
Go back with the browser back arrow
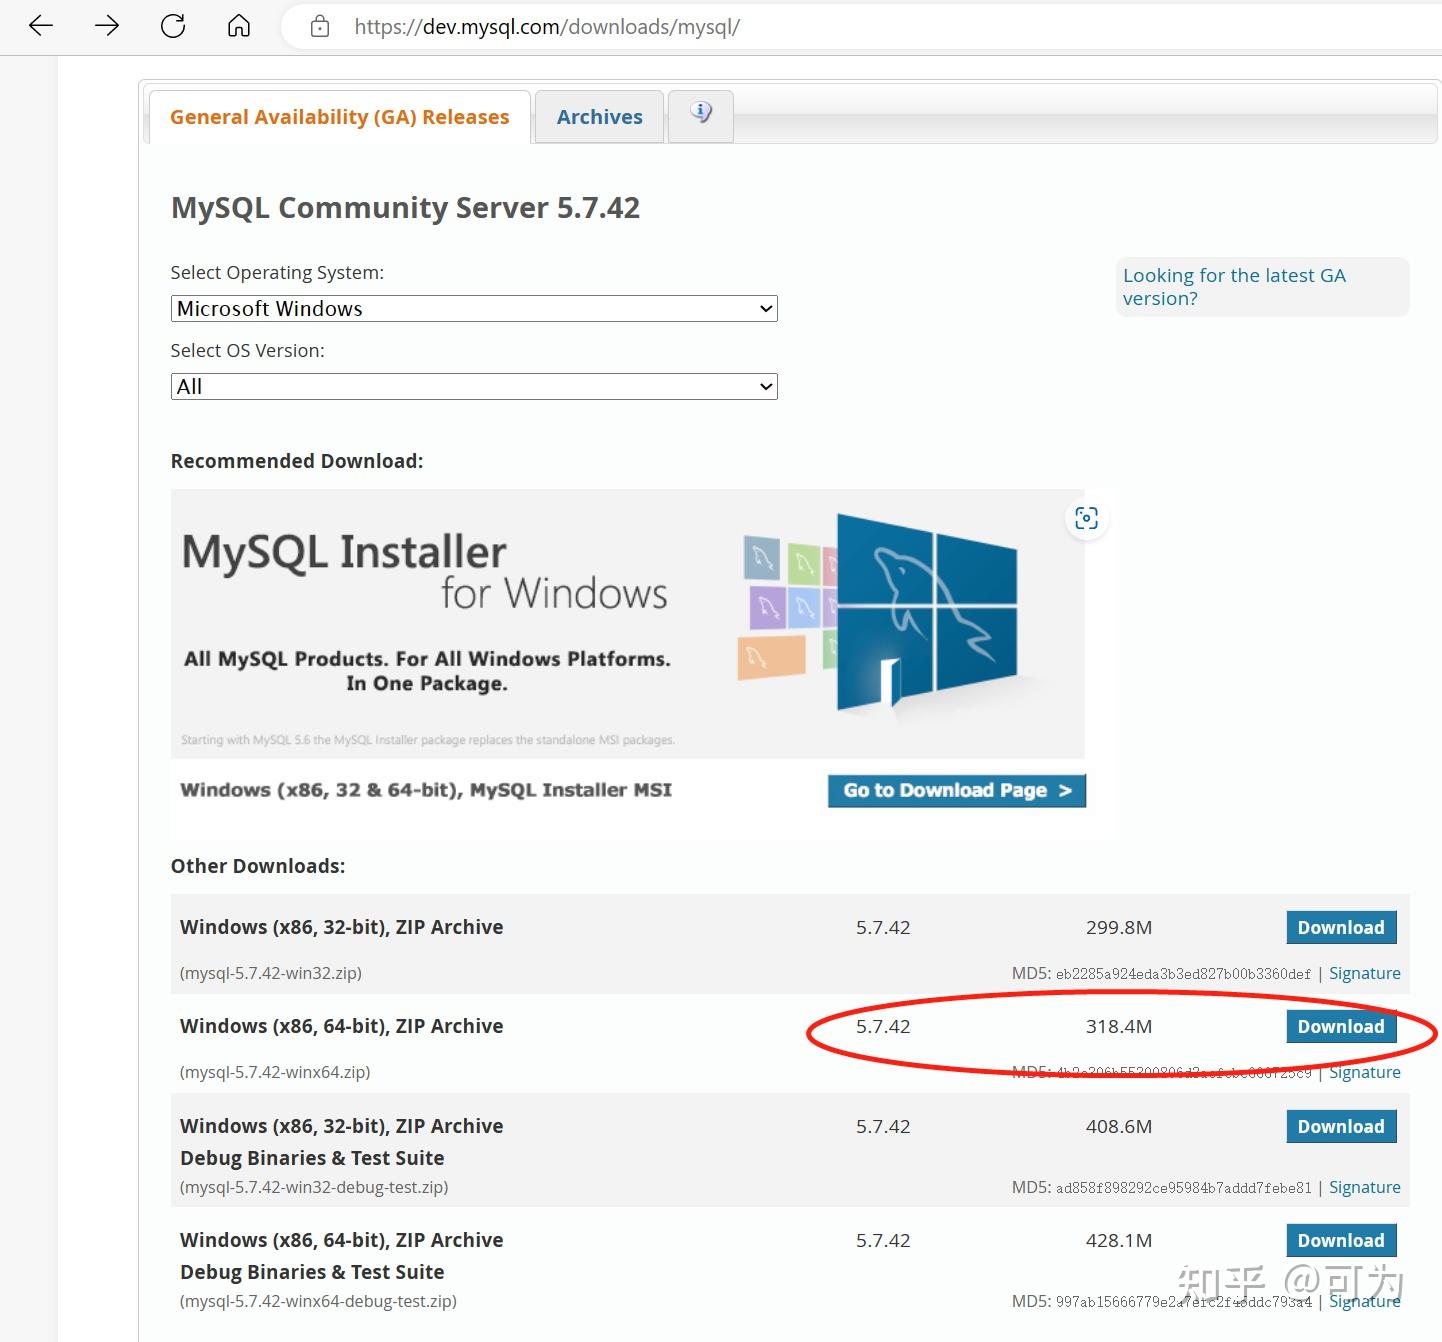point(41,26)
